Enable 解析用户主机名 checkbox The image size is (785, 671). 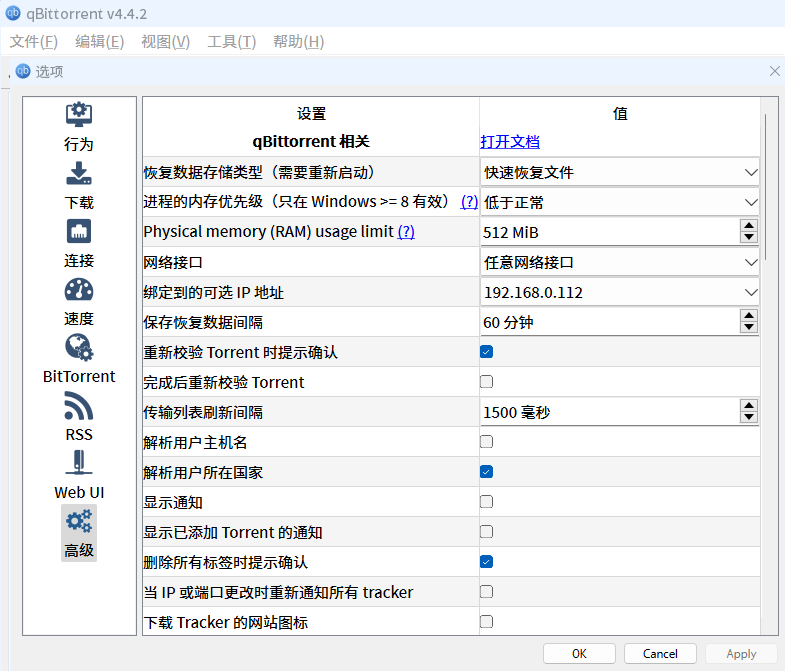(x=486, y=442)
